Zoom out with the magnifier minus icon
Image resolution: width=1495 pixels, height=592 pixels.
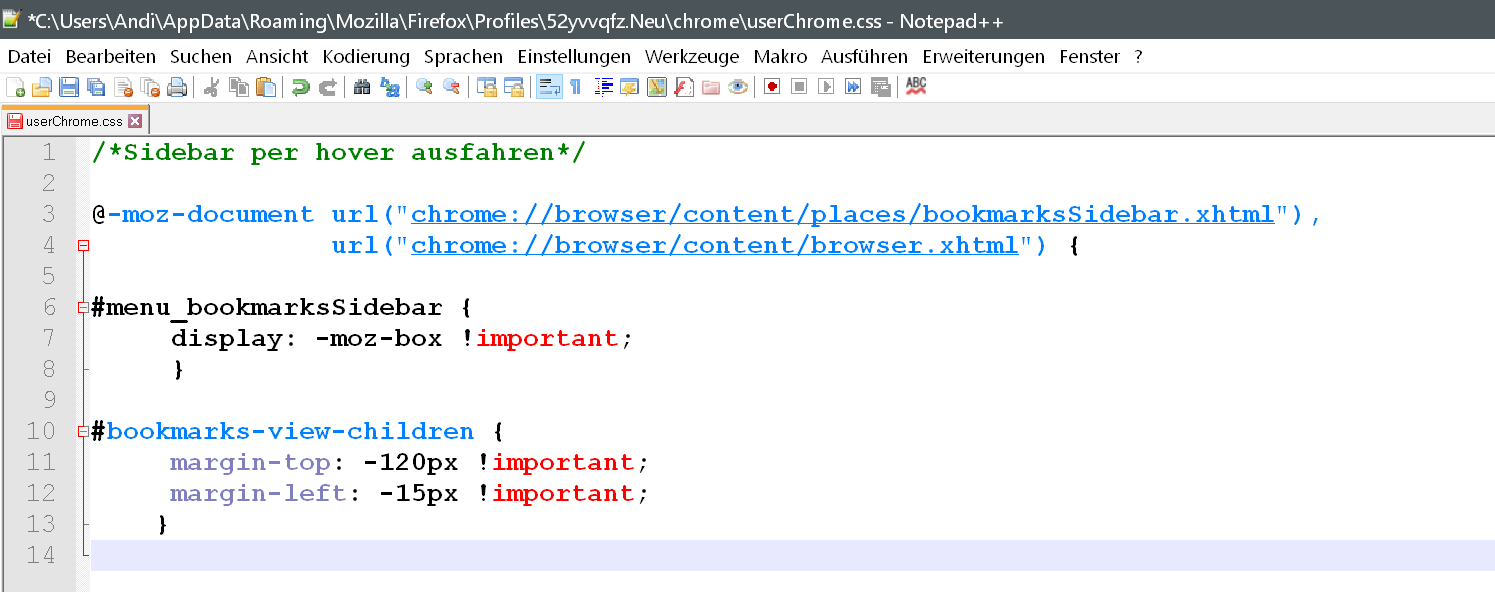click(x=451, y=87)
